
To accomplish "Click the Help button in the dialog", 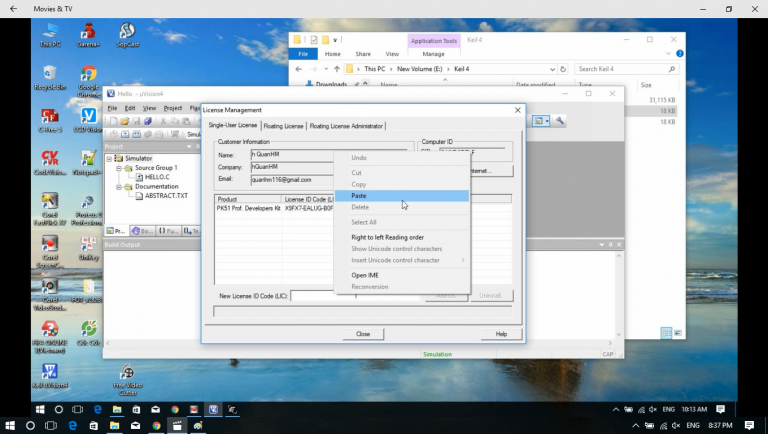I will point(501,334).
